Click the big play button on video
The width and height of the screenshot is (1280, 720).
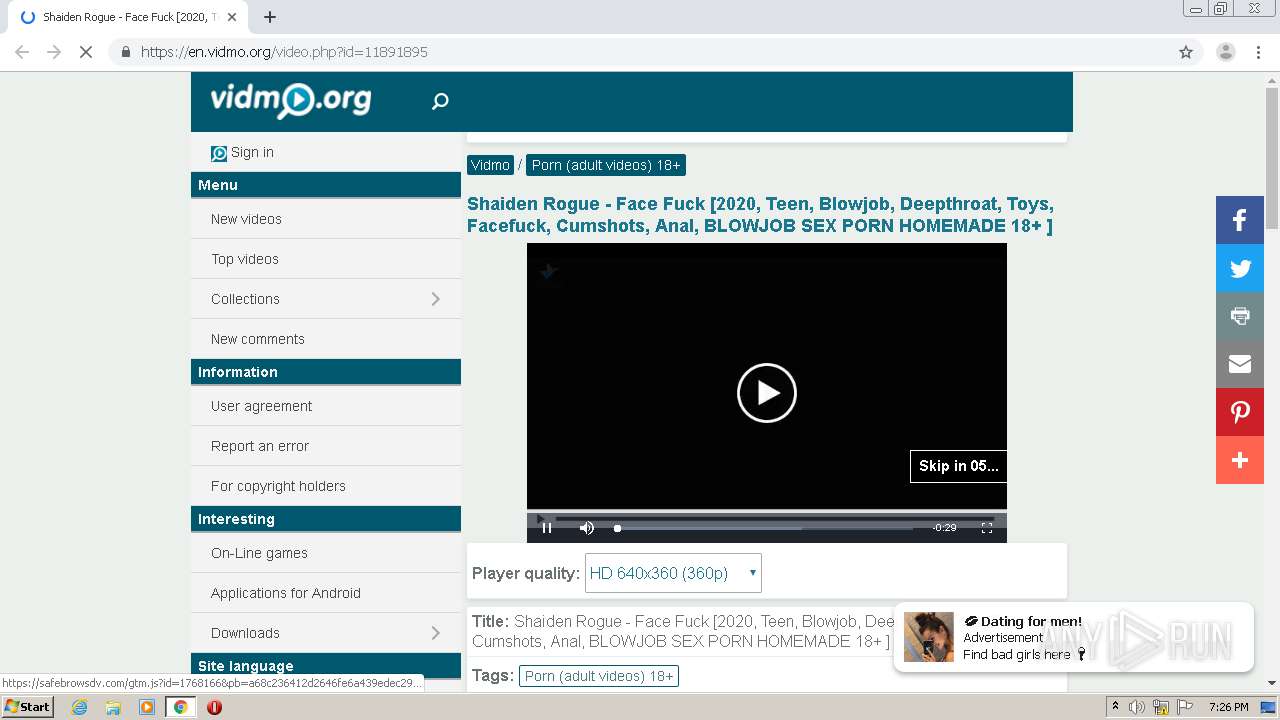[x=767, y=393]
